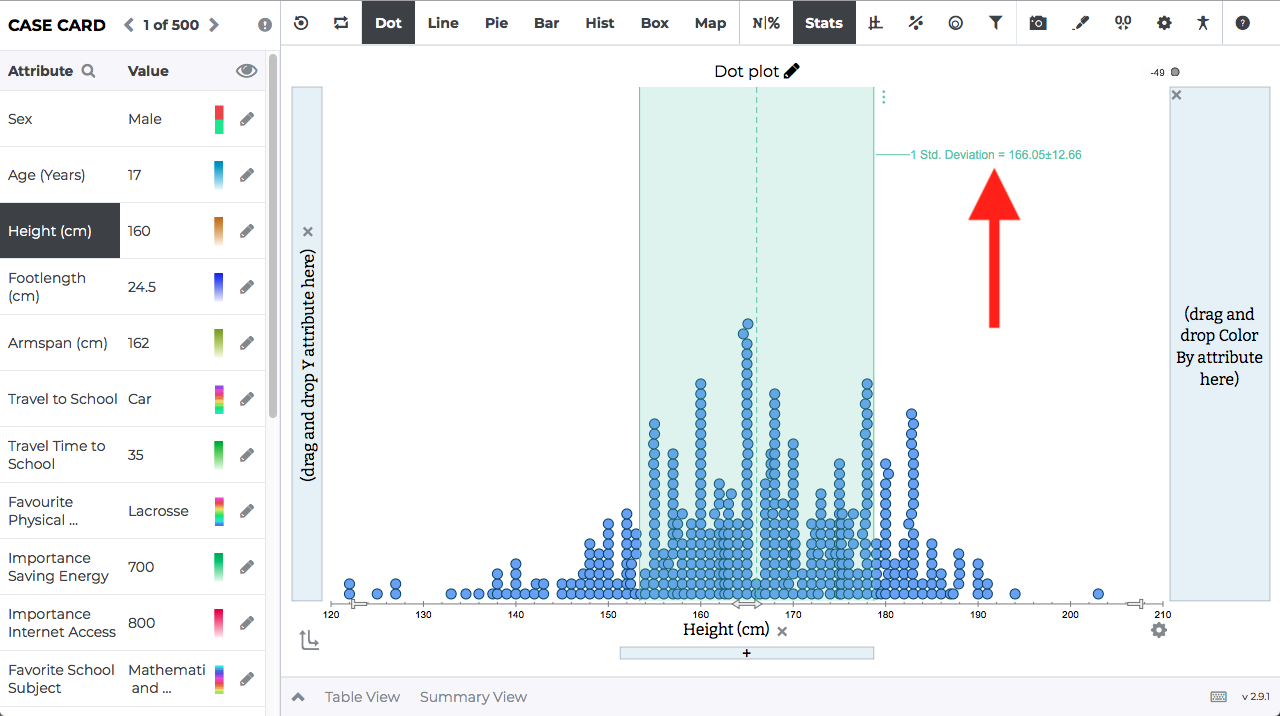Edit Sex attribute with pencil icon
The image size is (1280, 716).
point(247,119)
